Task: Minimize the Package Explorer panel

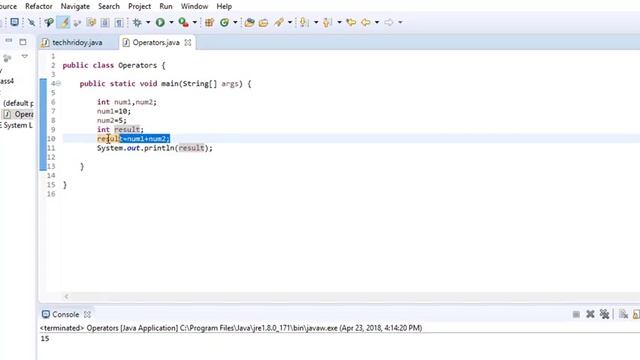Action: click(x=9, y=41)
